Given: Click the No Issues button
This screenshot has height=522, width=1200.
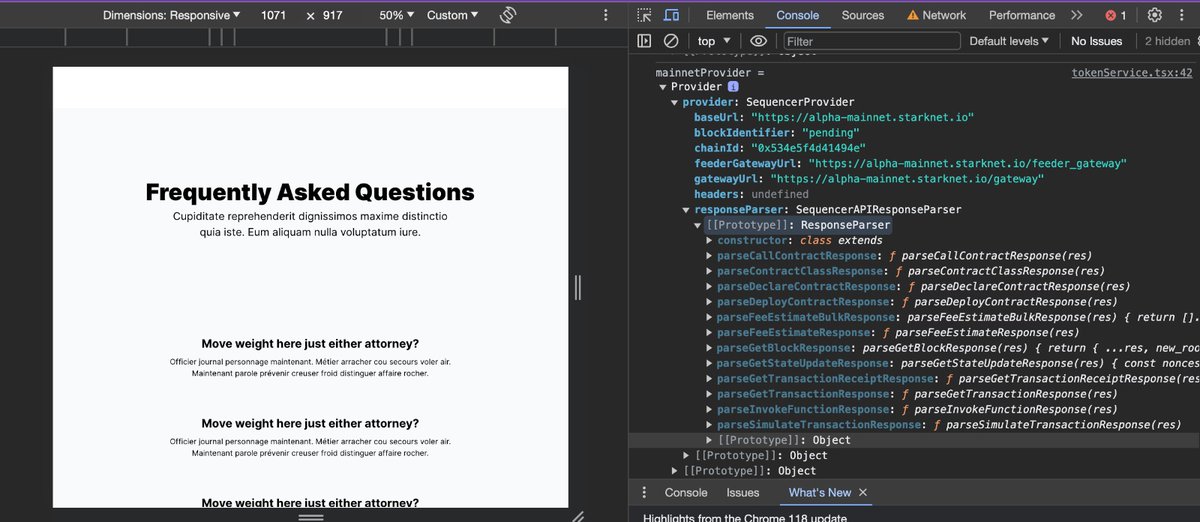Looking at the screenshot, I should click(1096, 41).
